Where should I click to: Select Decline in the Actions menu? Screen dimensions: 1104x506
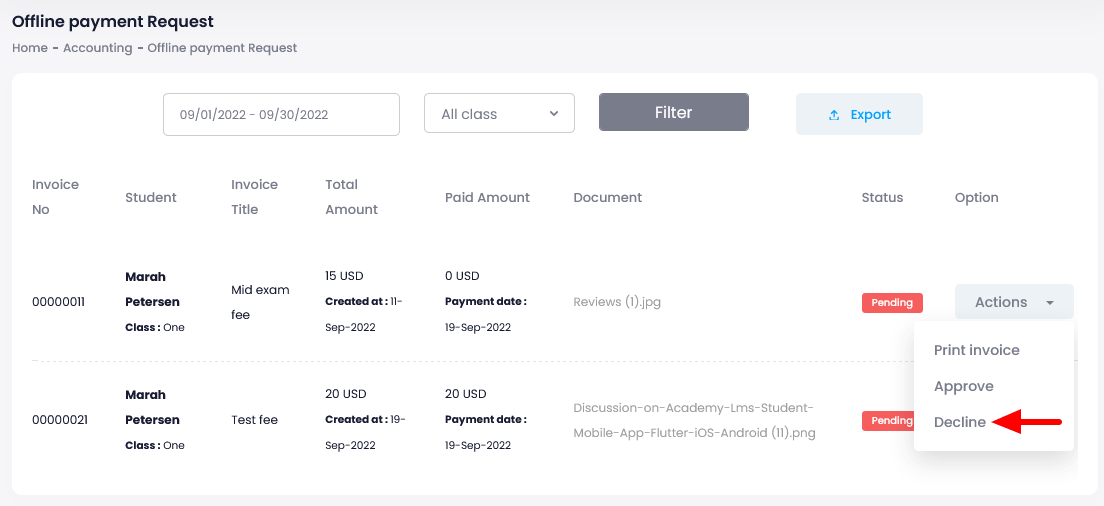coord(959,422)
